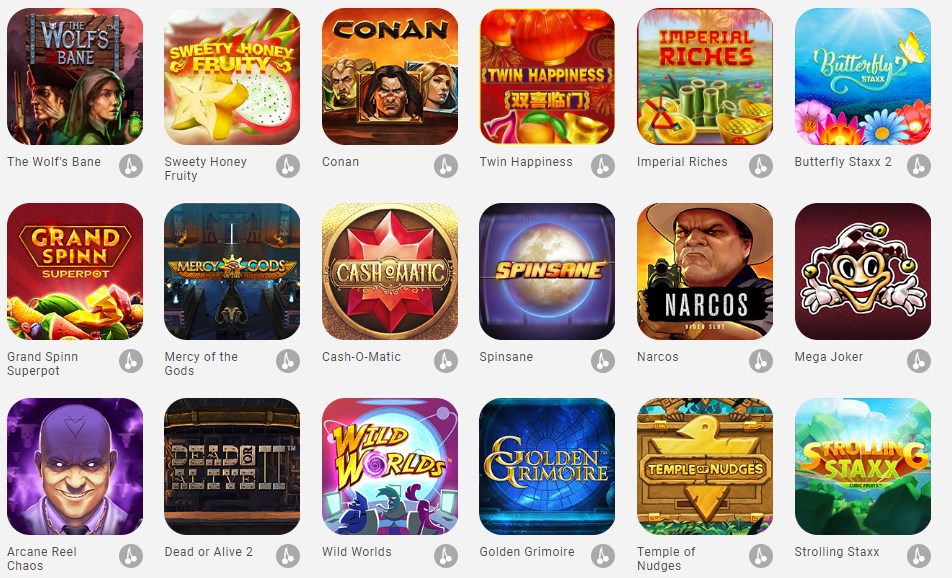
Task: Click the cherry icon next to Conan
Action: tap(446, 166)
